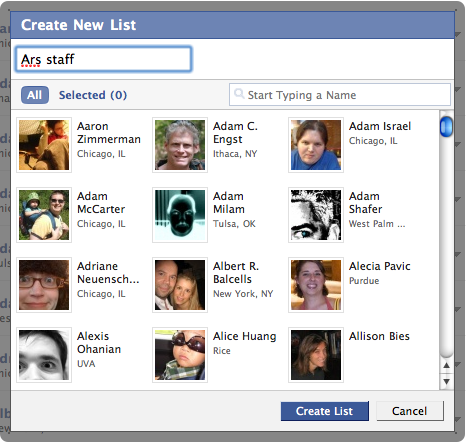The height and width of the screenshot is (443, 466).
Task: Select Albert R. Balcells's profile photo
Action: [180, 285]
